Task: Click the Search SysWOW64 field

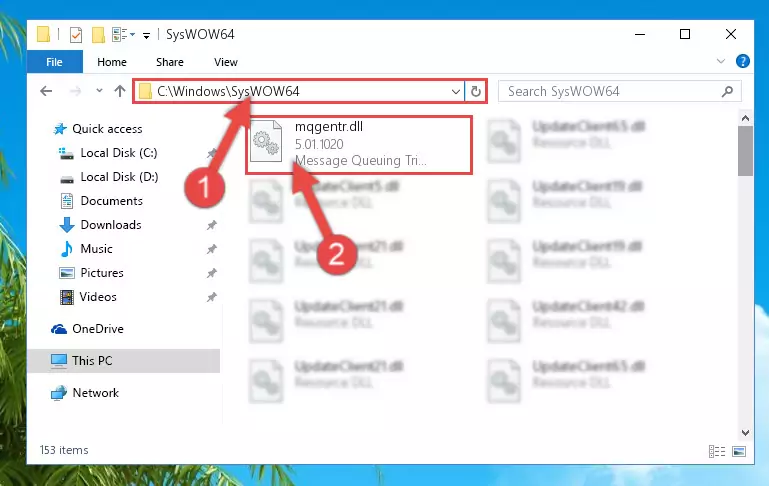Action: coord(619,92)
